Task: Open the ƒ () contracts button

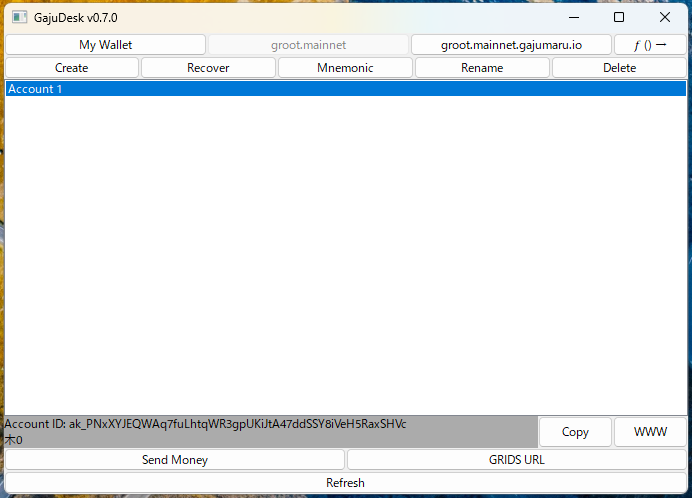Action: [650, 45]
